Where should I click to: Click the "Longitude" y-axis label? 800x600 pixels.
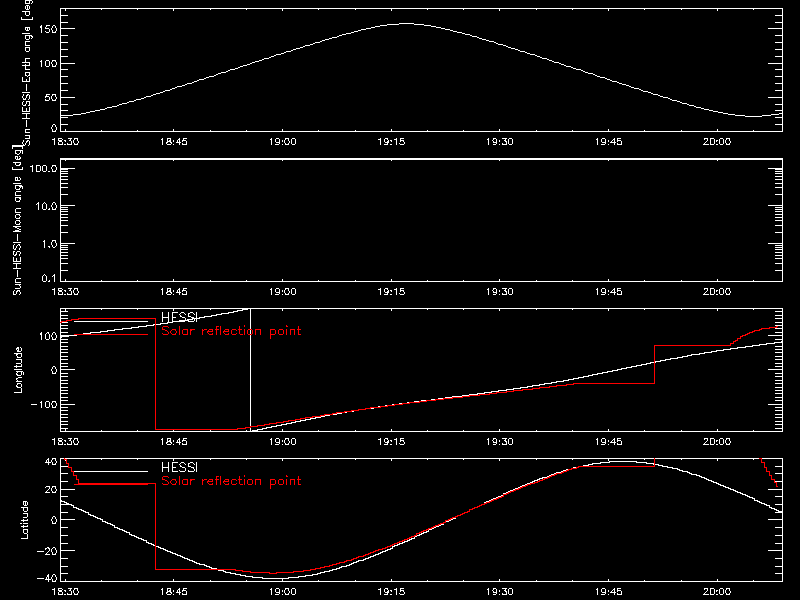[x=18, y=370]
